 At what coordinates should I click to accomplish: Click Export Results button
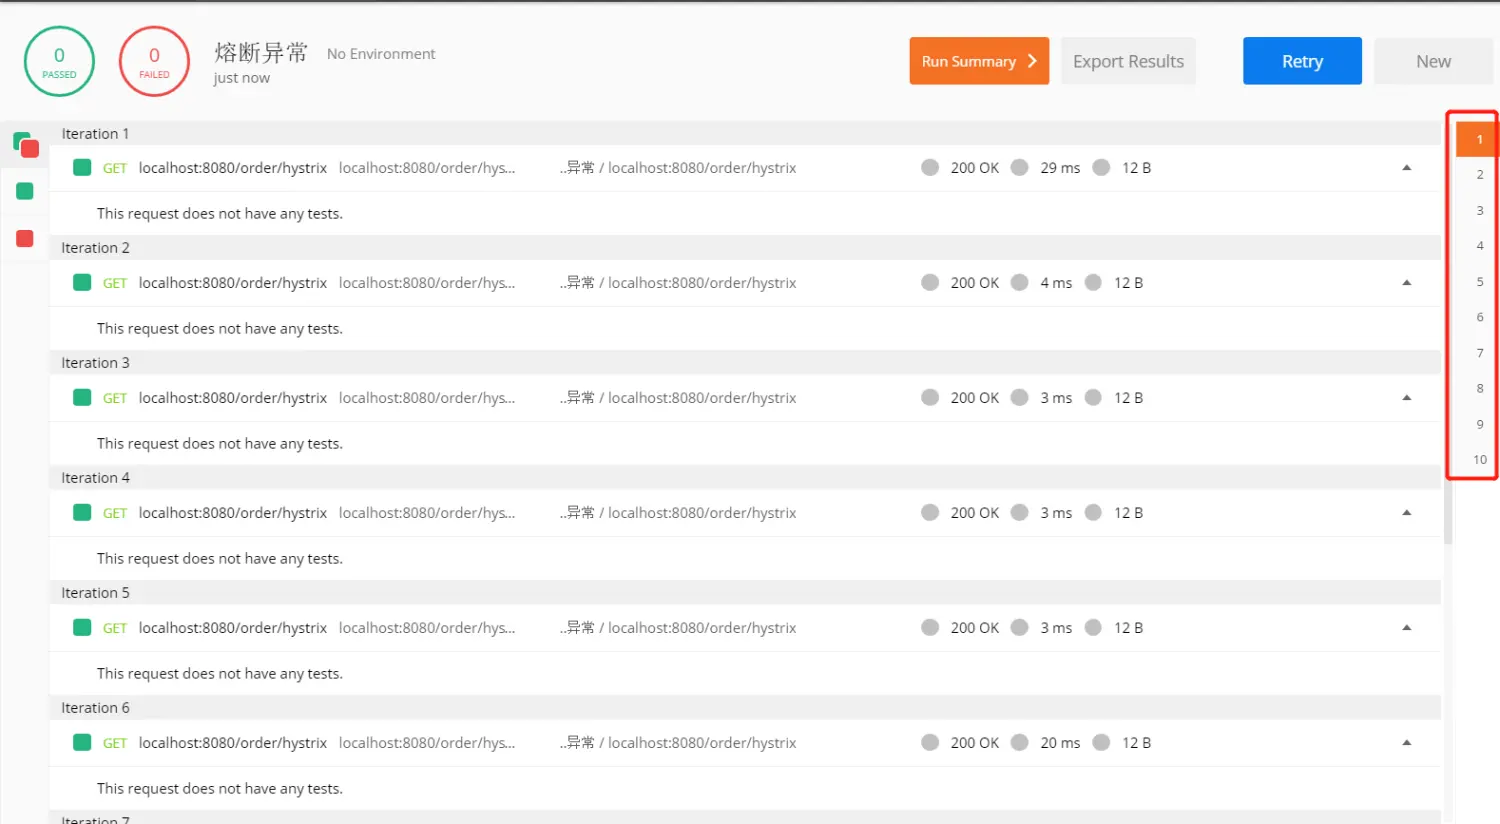click(1127, 61)
